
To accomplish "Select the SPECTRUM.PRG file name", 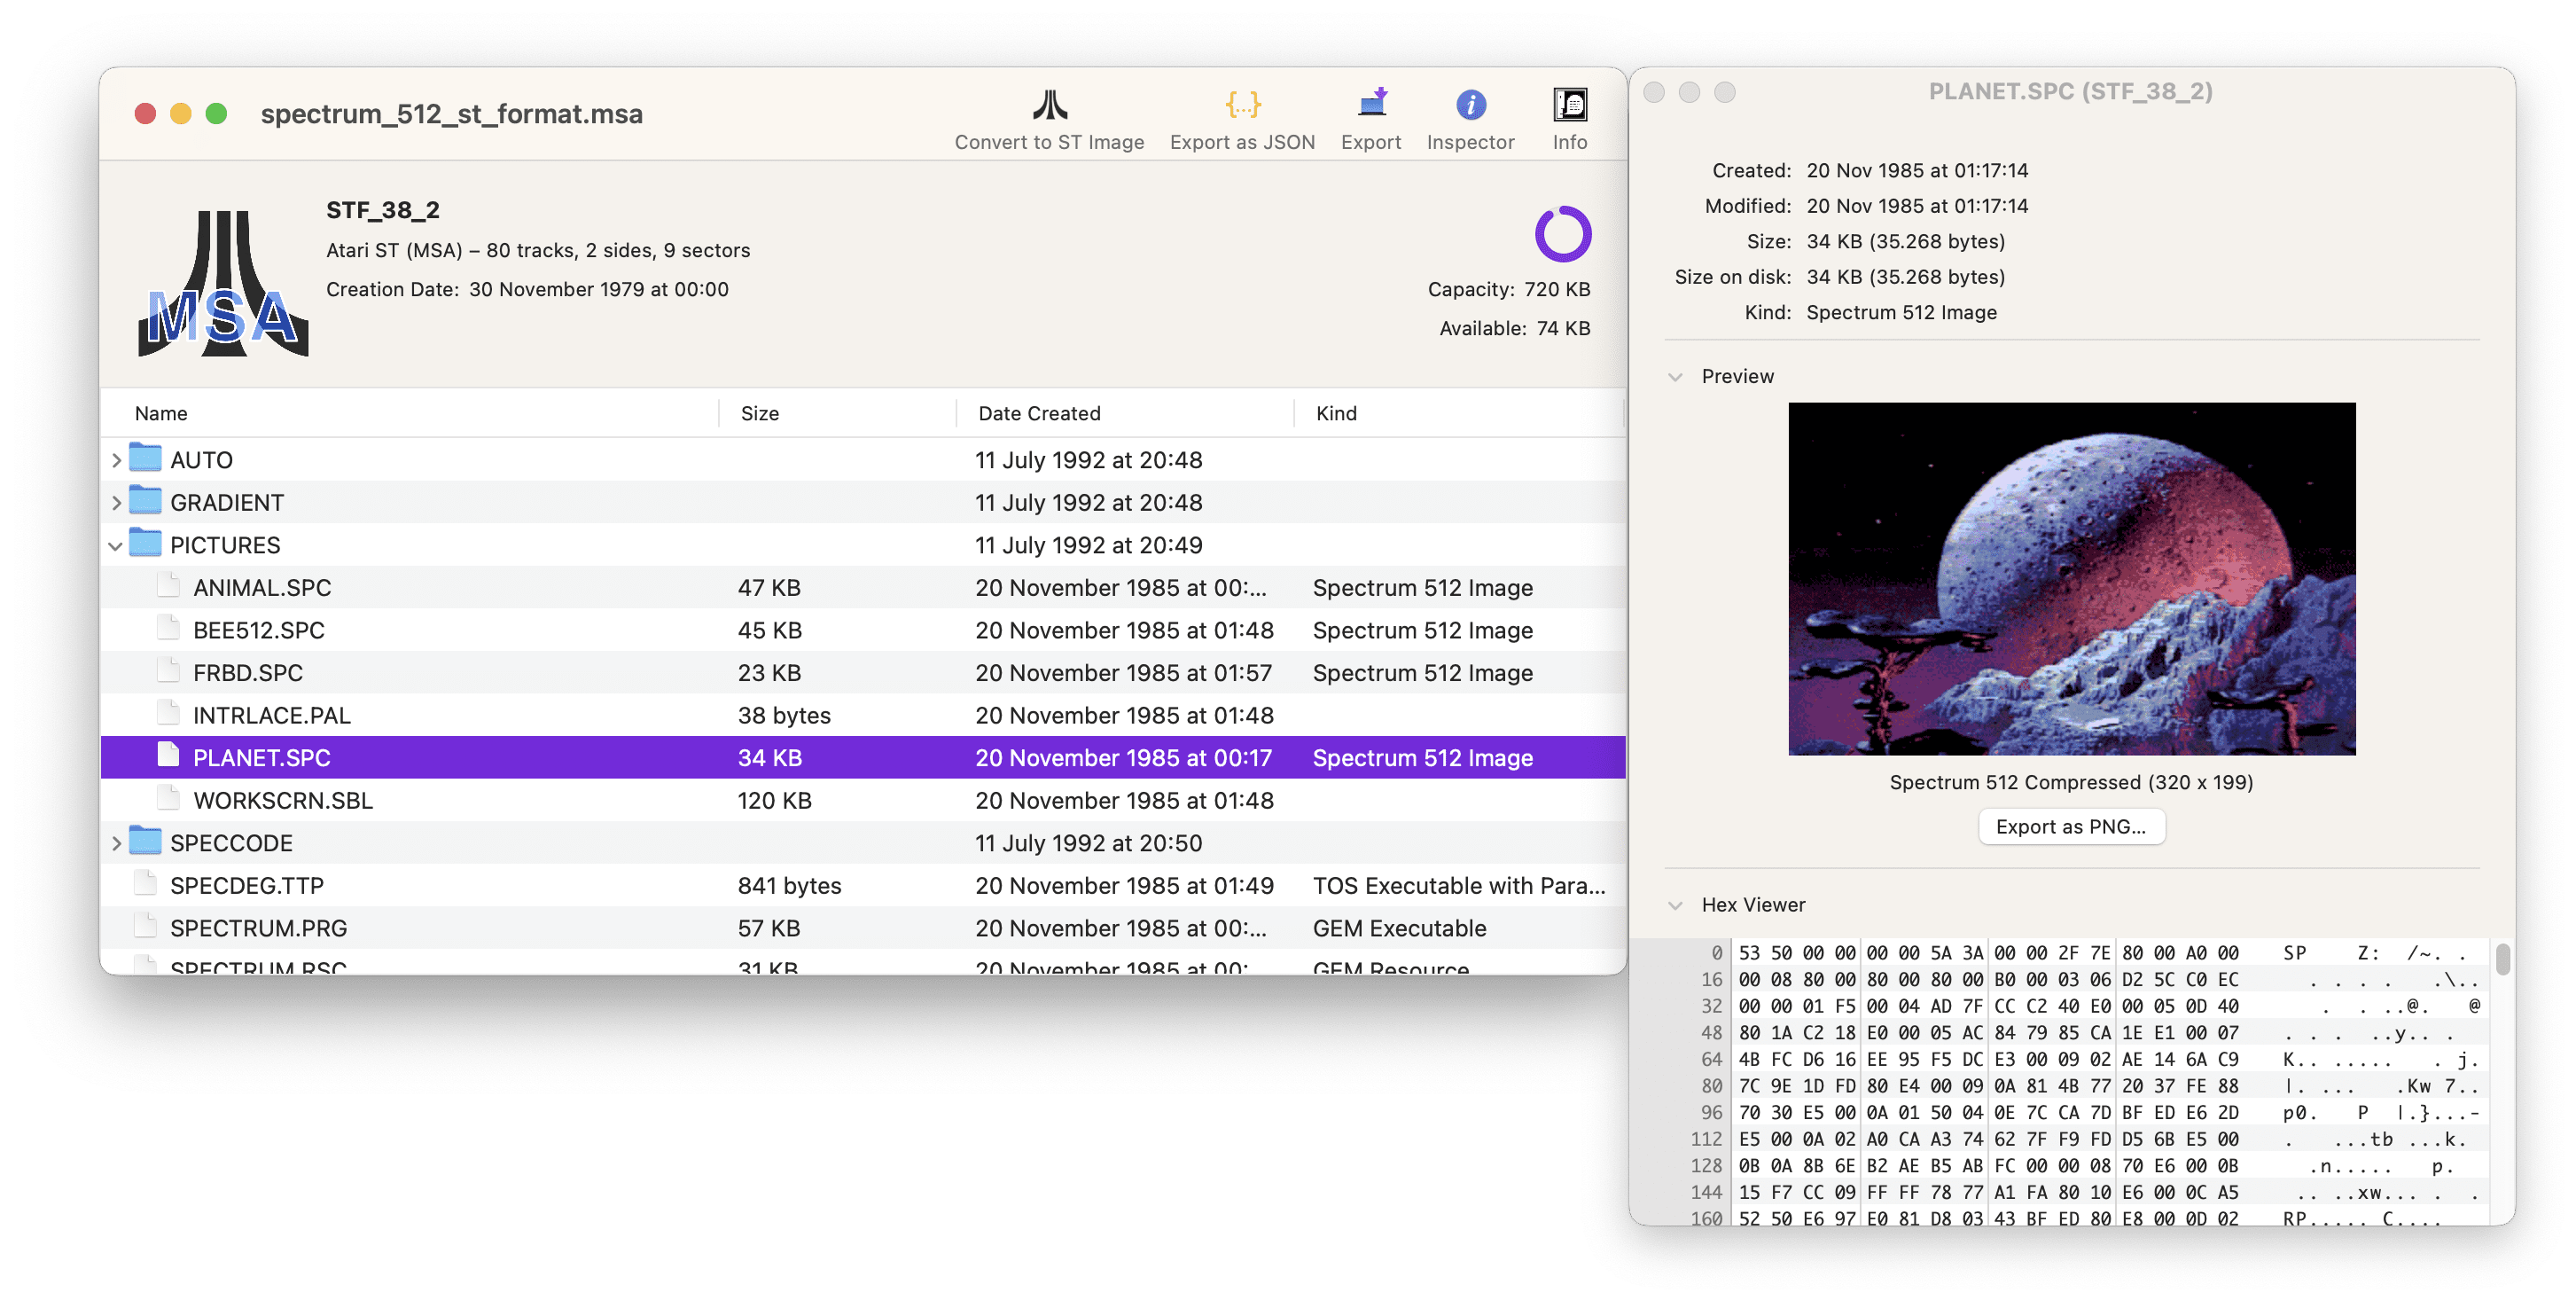I will [259, 928].
